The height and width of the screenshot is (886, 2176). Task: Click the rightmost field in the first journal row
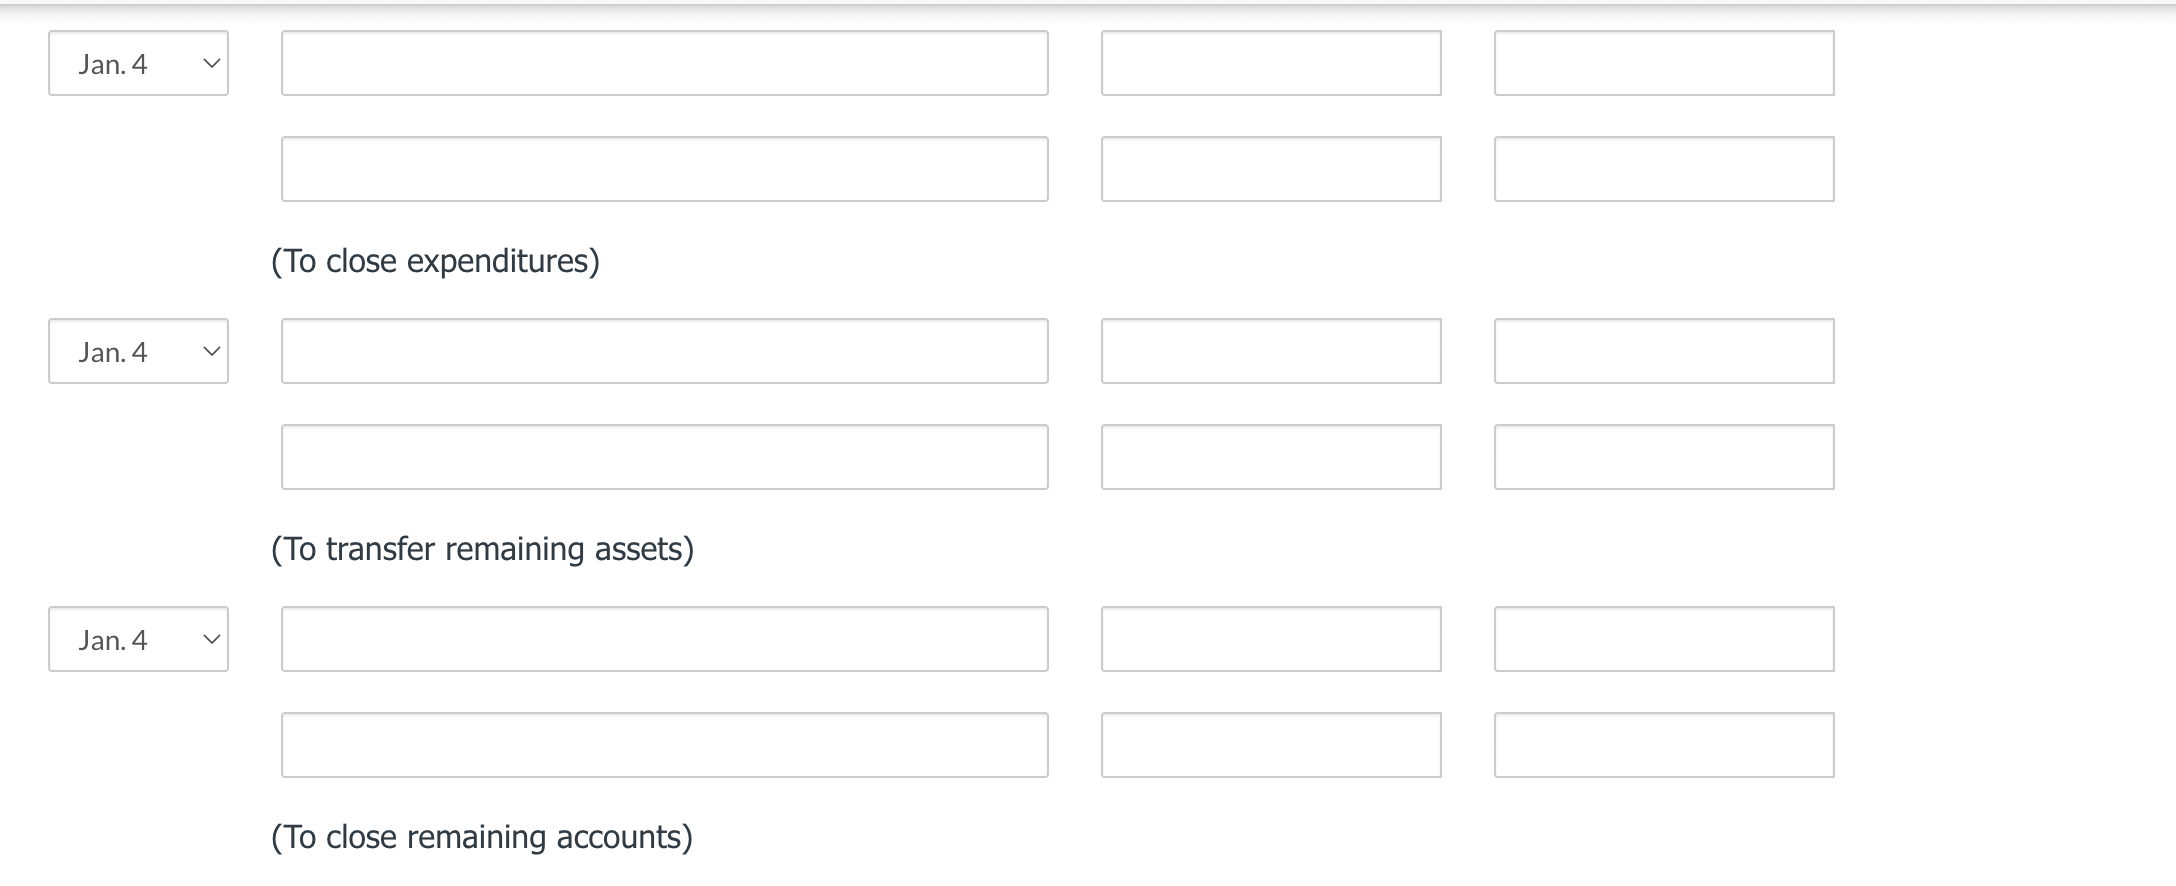point(1663,63)
